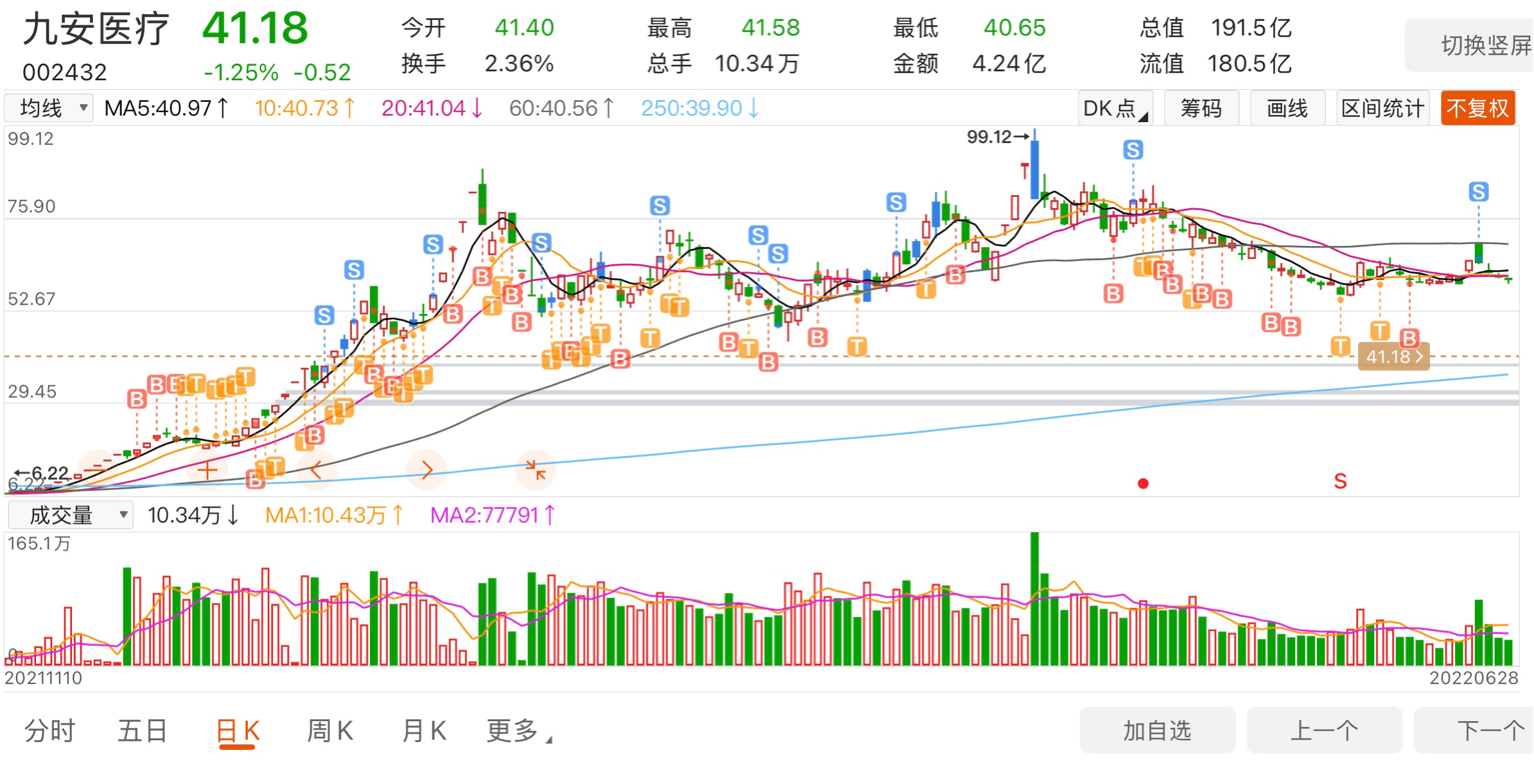The height and width of the screenshot is (768, 1534).
Task: Tap the 6.22 low price arrow label
Action: point(40,473)
